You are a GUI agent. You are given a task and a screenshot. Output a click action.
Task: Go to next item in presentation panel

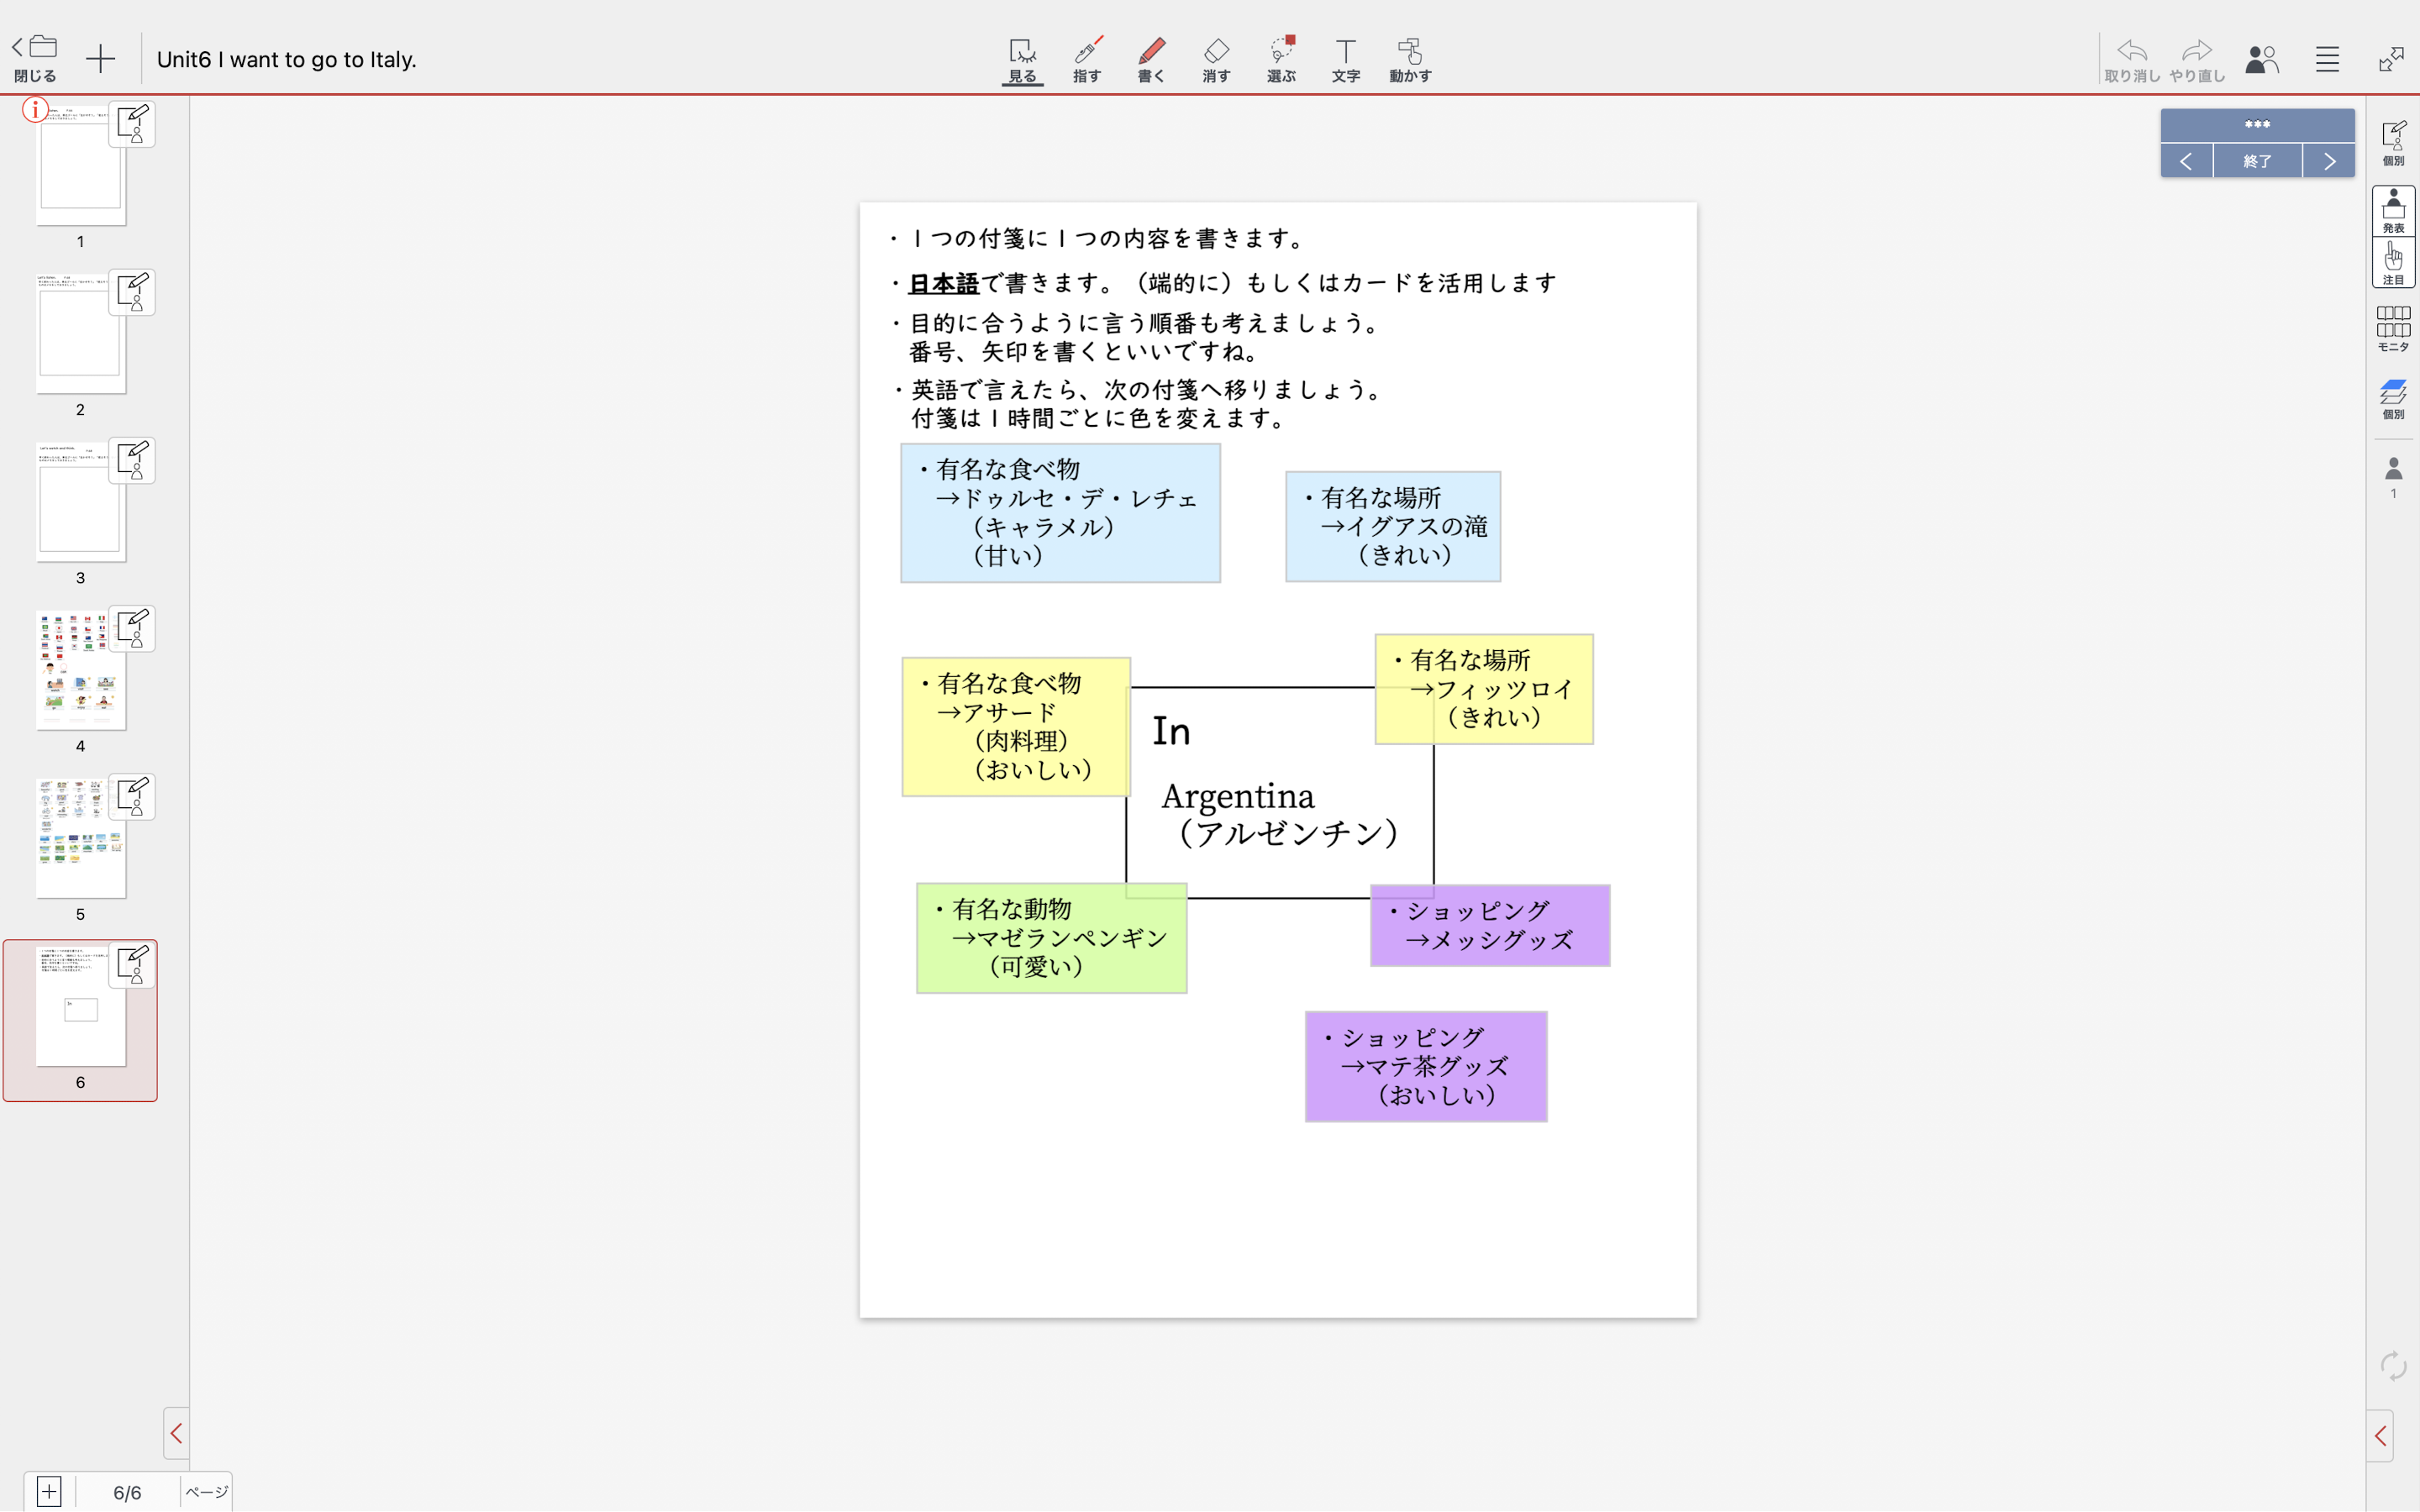click(2329, 161)
